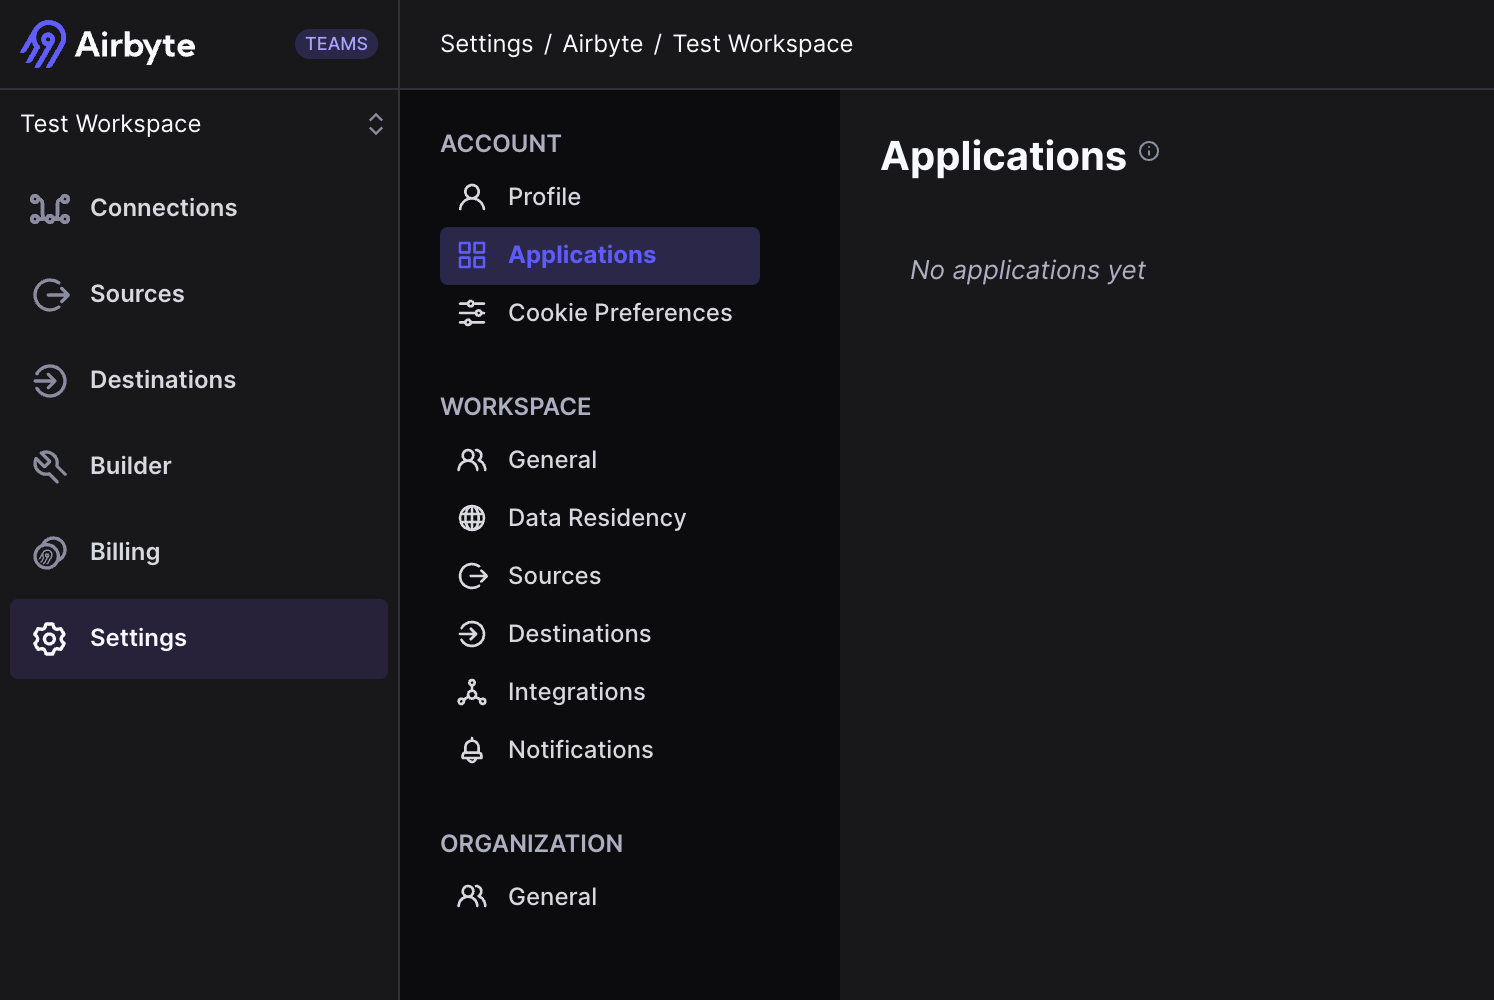Click the Settings gear in the sidebar
Image resolution: width=1494 pixels, height=1000 pixels.
pos(49,638)
